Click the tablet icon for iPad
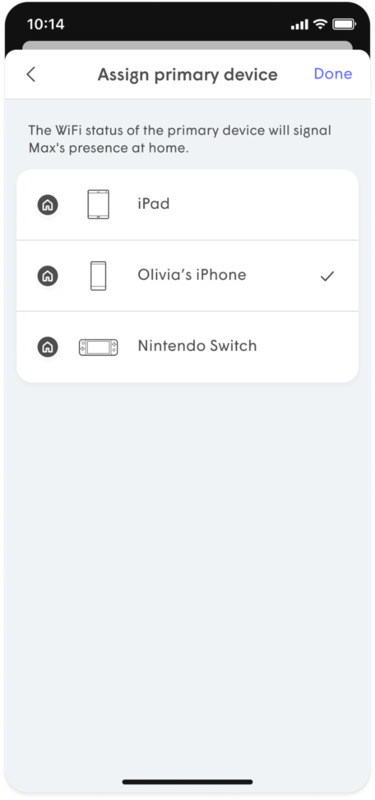 point(98,205)
